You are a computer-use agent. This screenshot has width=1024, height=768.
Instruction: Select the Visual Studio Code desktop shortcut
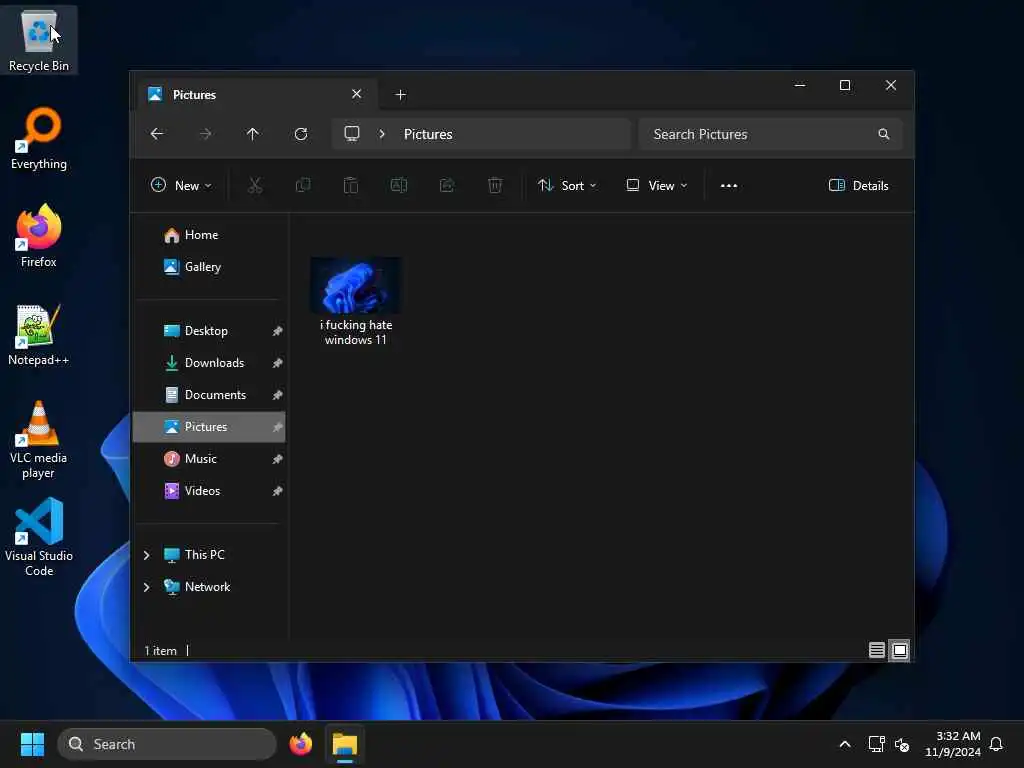pos(39,537)
